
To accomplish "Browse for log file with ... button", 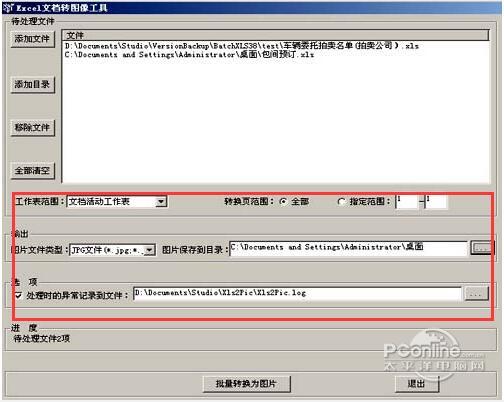I will pos(477,294).
